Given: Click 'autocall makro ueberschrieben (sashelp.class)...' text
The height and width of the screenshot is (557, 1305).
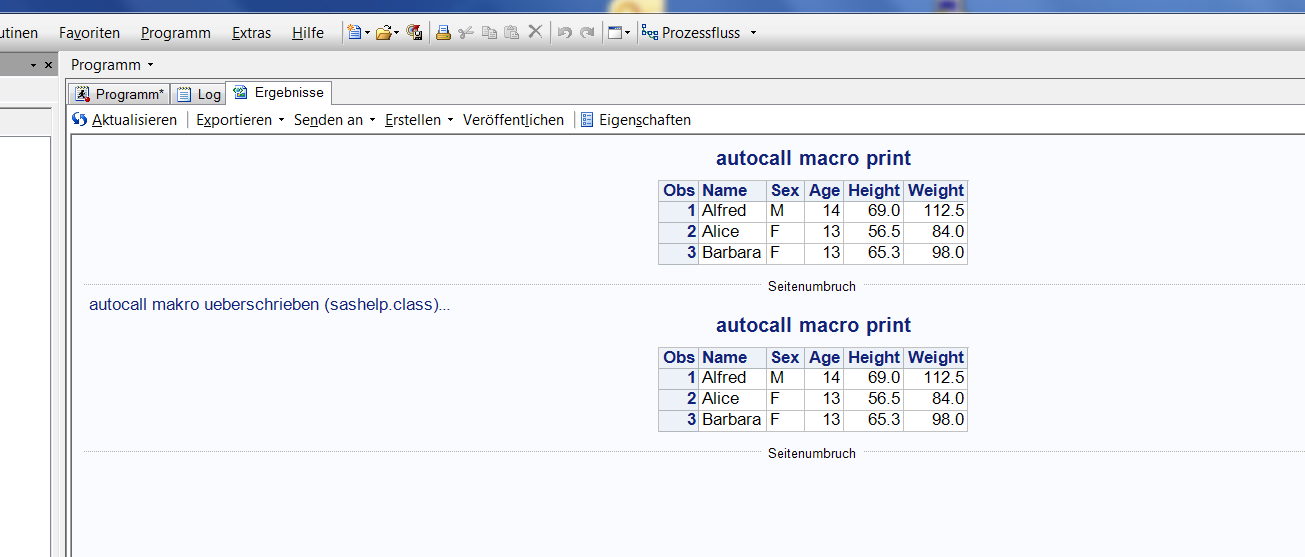Looking at the screenshot, I should pyautogui.click(x=270, y=305).
